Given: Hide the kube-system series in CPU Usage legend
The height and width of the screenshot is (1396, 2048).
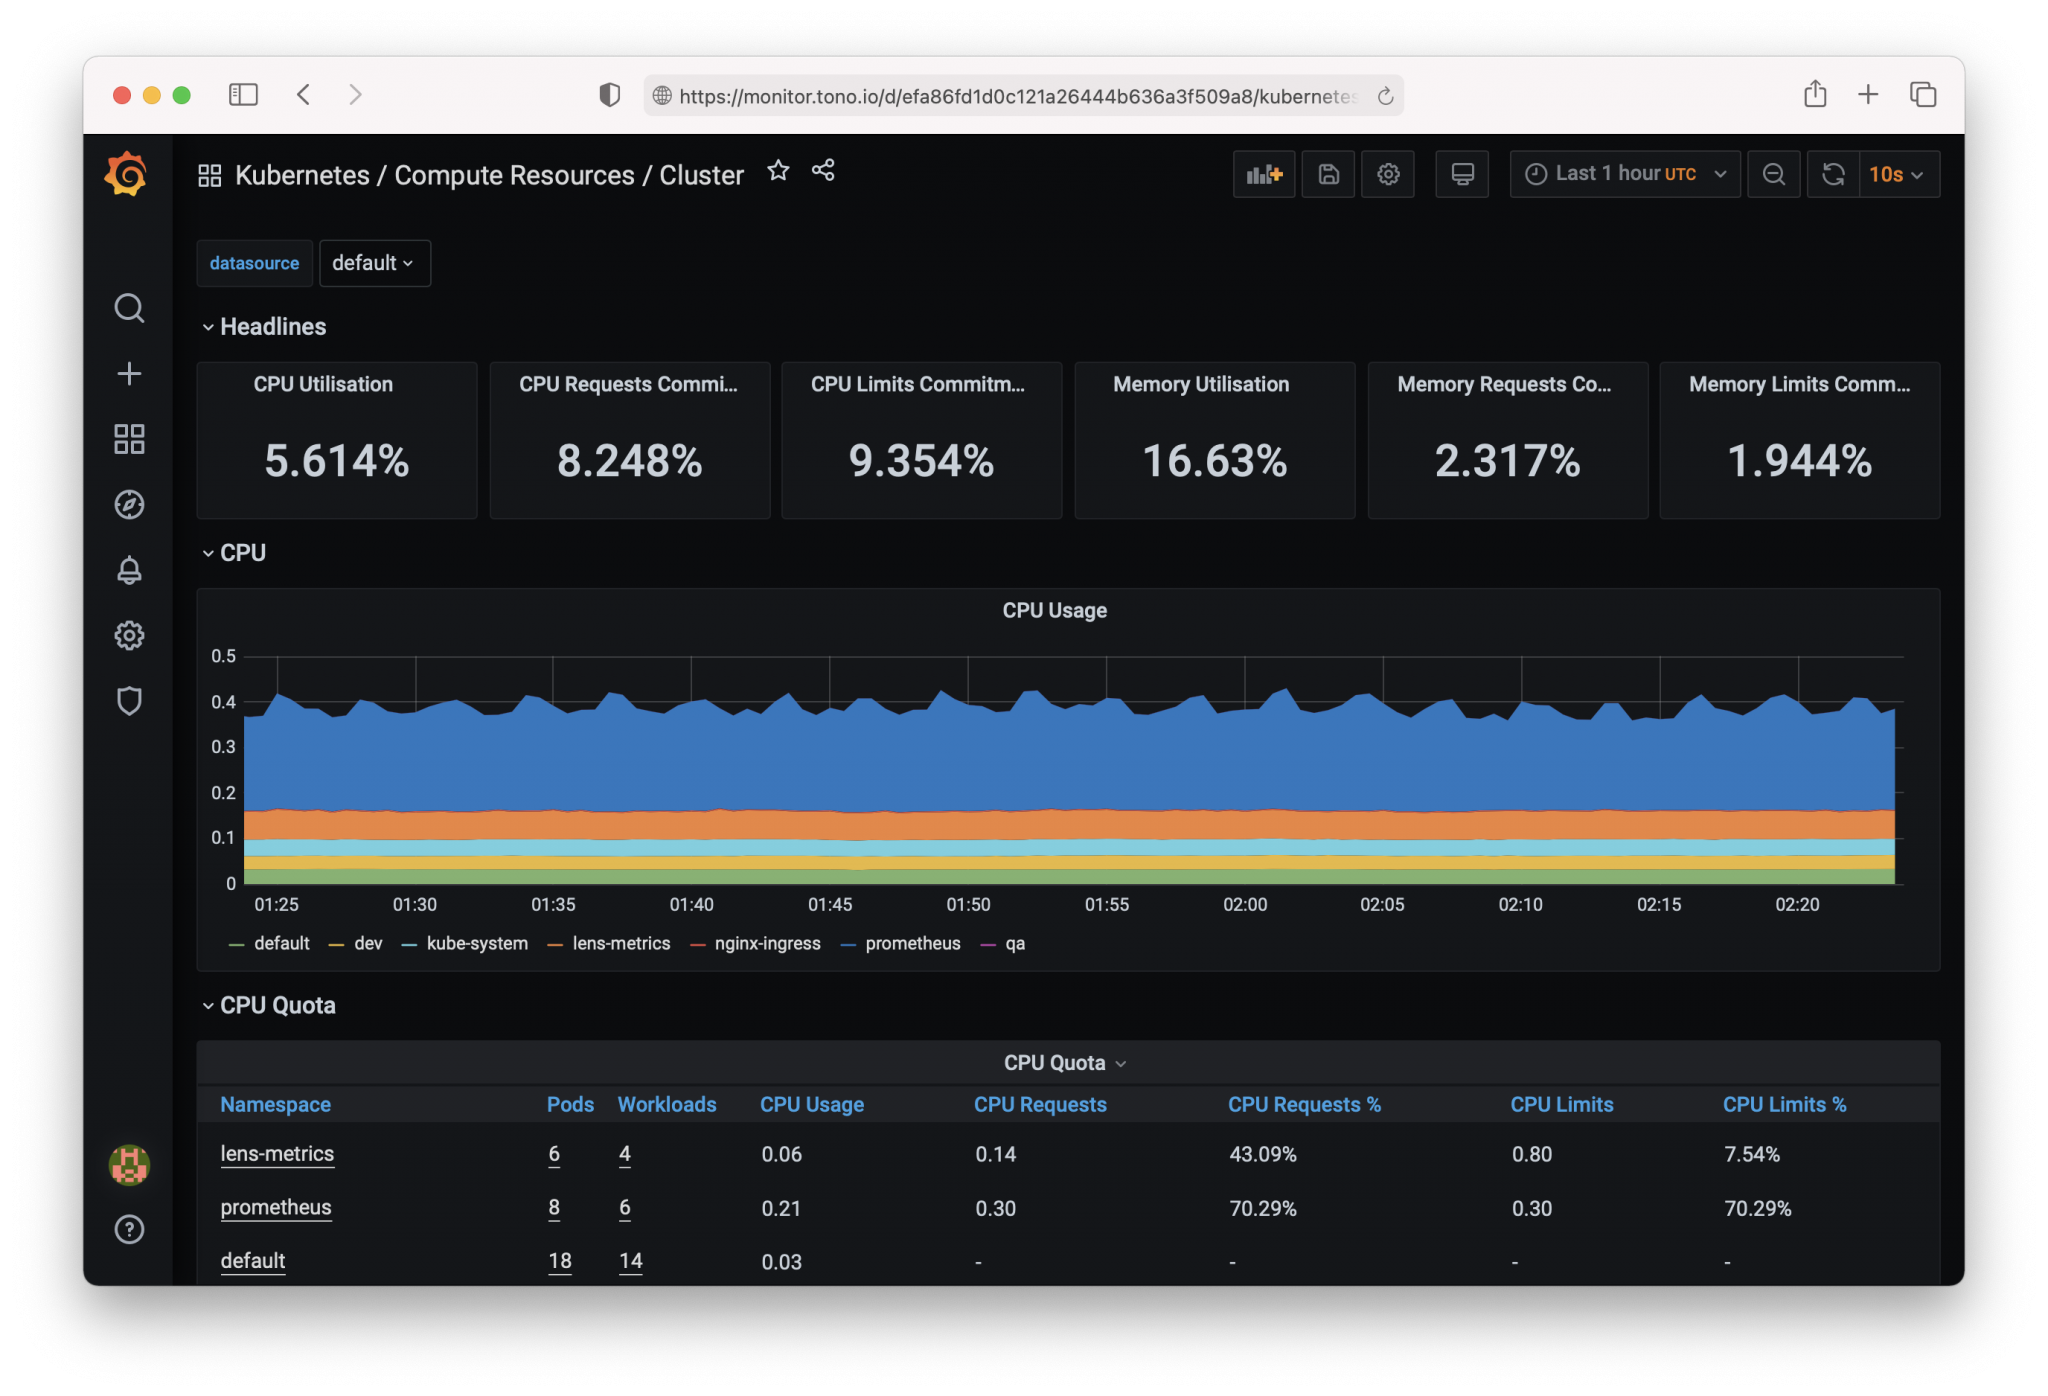Looking at the screenshot, I should tap(477, 943).
